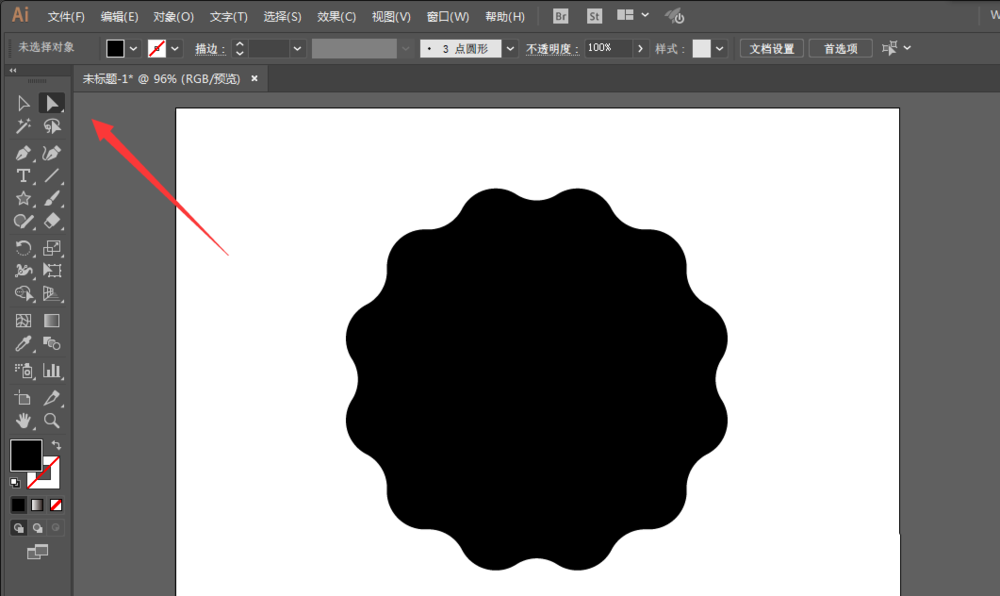The width and height of the screenshot is (1000, 596).
Task: Open the 描边 stroke panel link
Action: tap(210, 49)
